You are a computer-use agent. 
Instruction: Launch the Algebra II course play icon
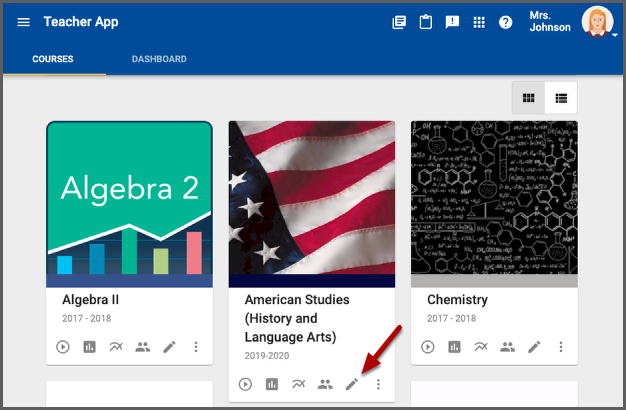pos(64,347)
